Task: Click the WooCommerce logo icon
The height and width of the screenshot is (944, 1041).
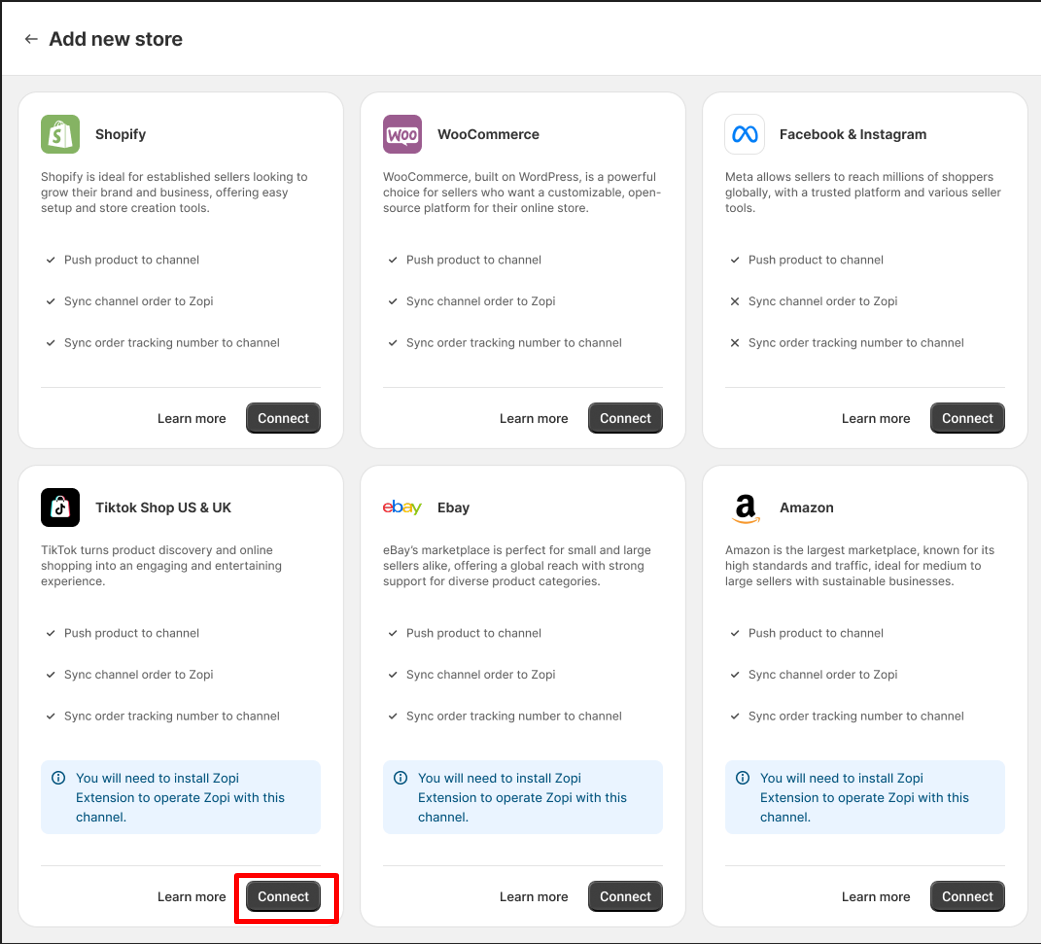Action: click(x=402, y=134)
